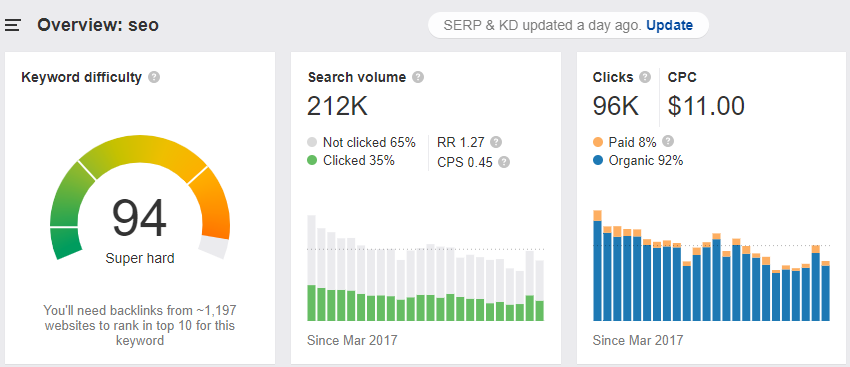Screen dimensions: 850x367
Task: Click the Super hard label
Action: pos(140,258)
